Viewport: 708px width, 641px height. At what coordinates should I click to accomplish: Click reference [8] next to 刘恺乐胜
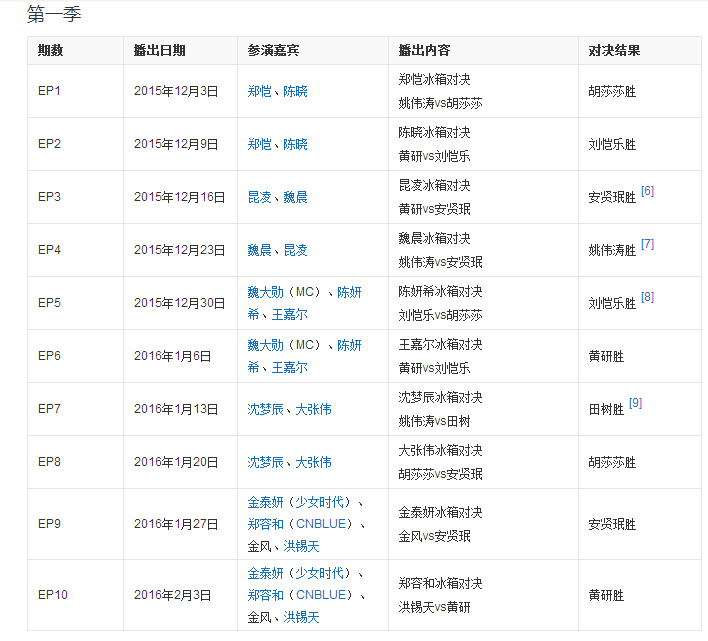tap(647, 297)
